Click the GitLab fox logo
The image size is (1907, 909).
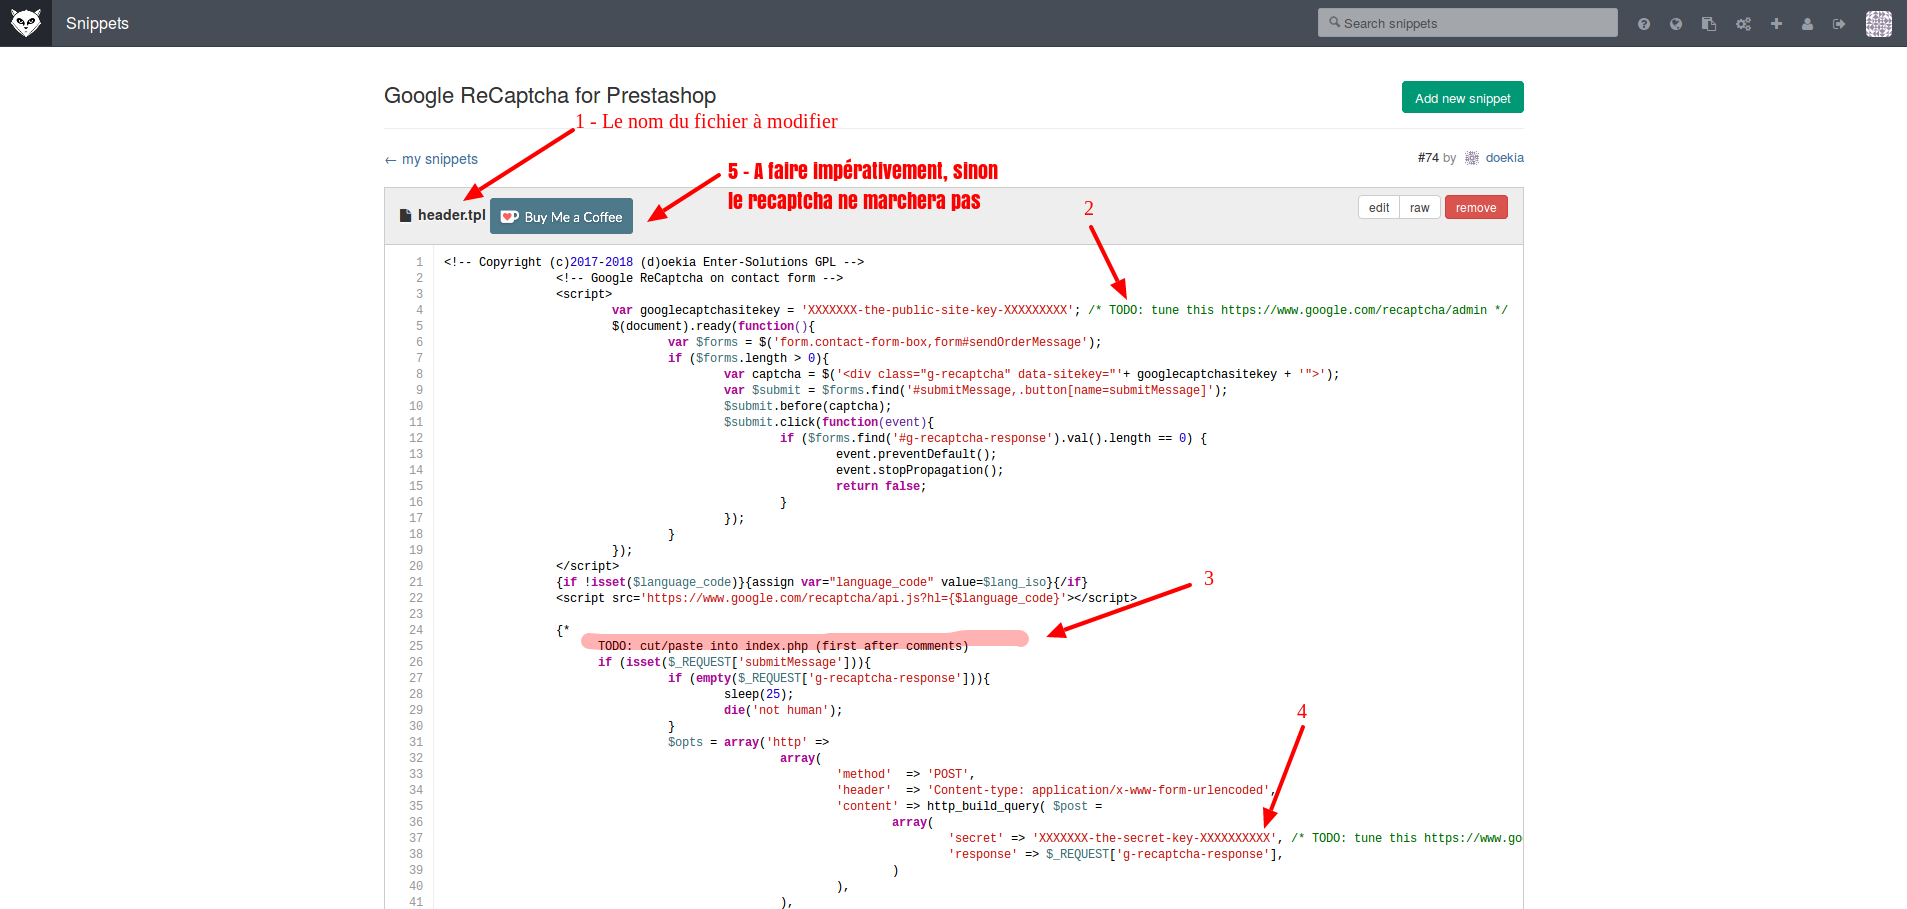click(x=26, y=23)
